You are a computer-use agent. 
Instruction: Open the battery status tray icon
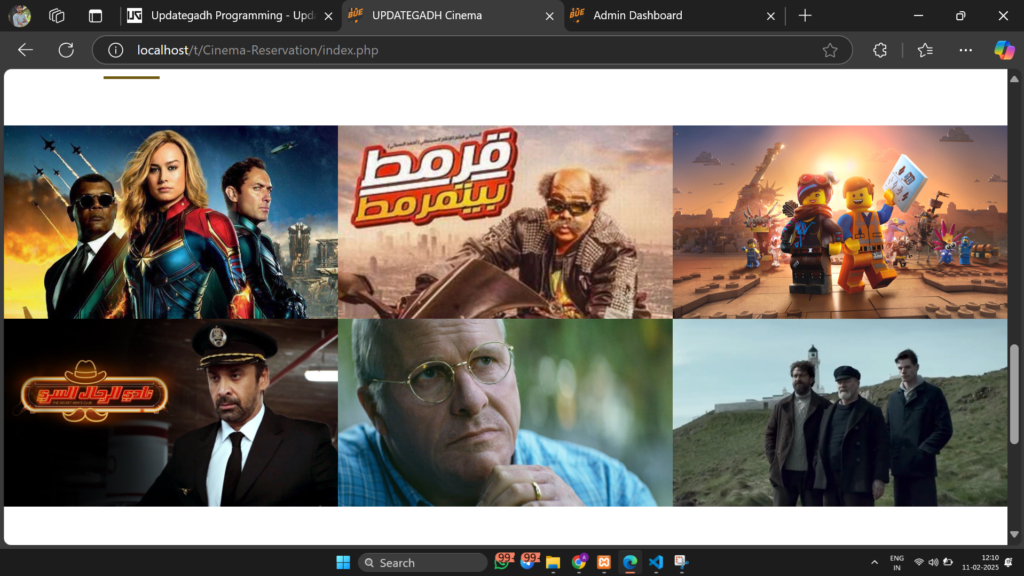tap(948, 562)
